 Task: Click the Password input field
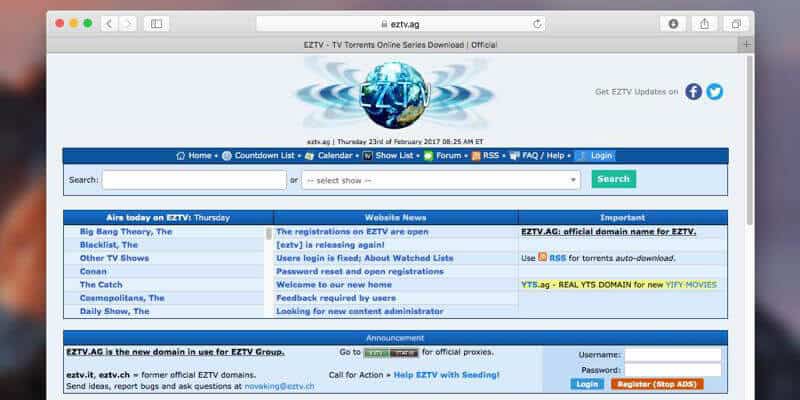(x=672, y=370)
